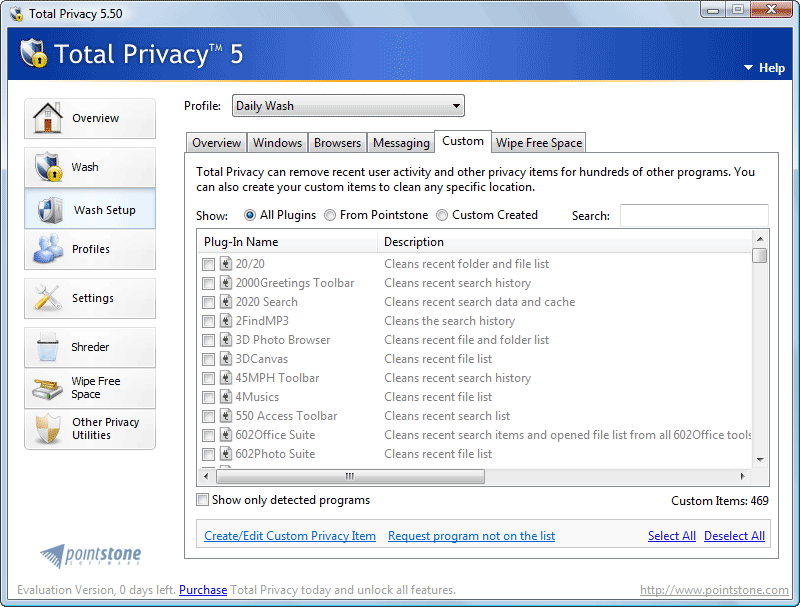Click the Purchase link
The image size is (800, 607).
click(x=203, y=590)
